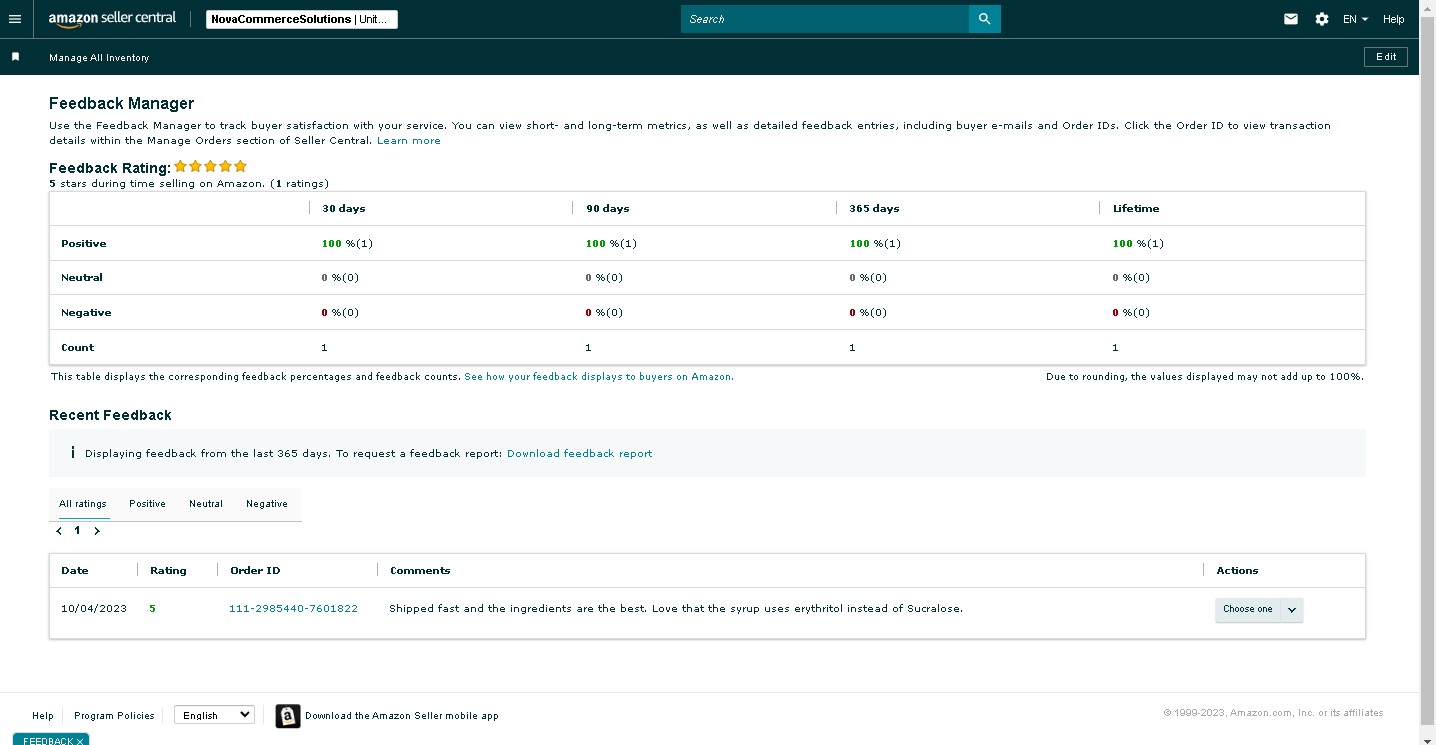The height and width of the screenshot is (745, 1436).
Task: Open See how your feedback displays link
Action: (598, 377)
